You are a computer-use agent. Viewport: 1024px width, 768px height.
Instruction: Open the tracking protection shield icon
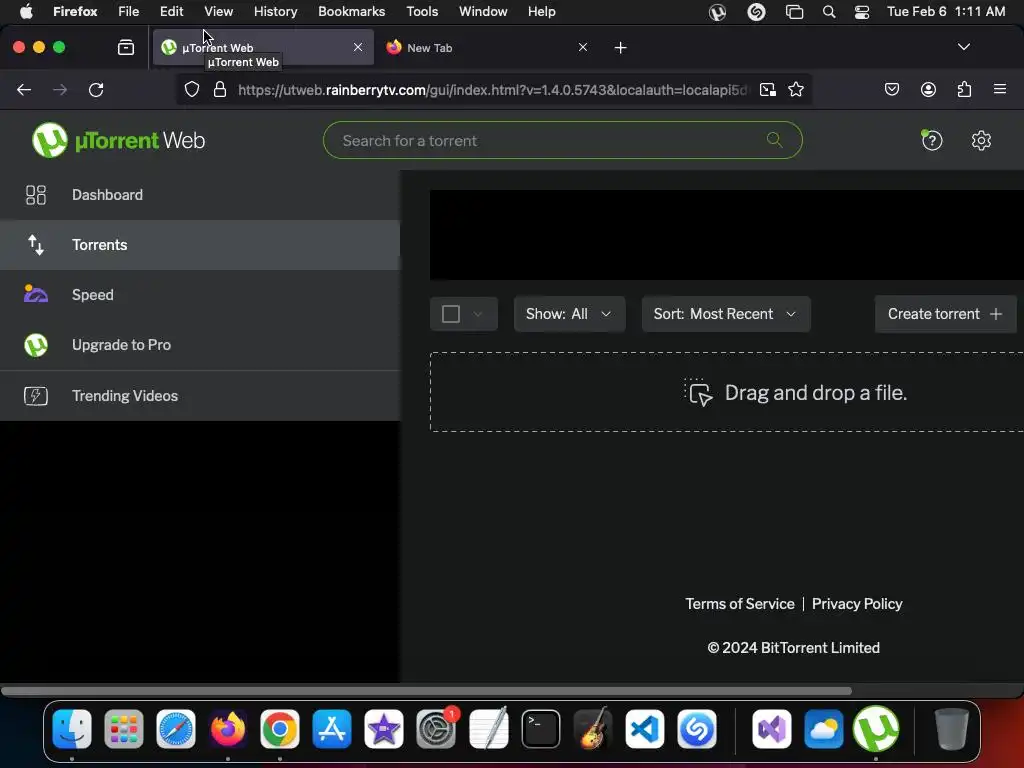point(191,89)
